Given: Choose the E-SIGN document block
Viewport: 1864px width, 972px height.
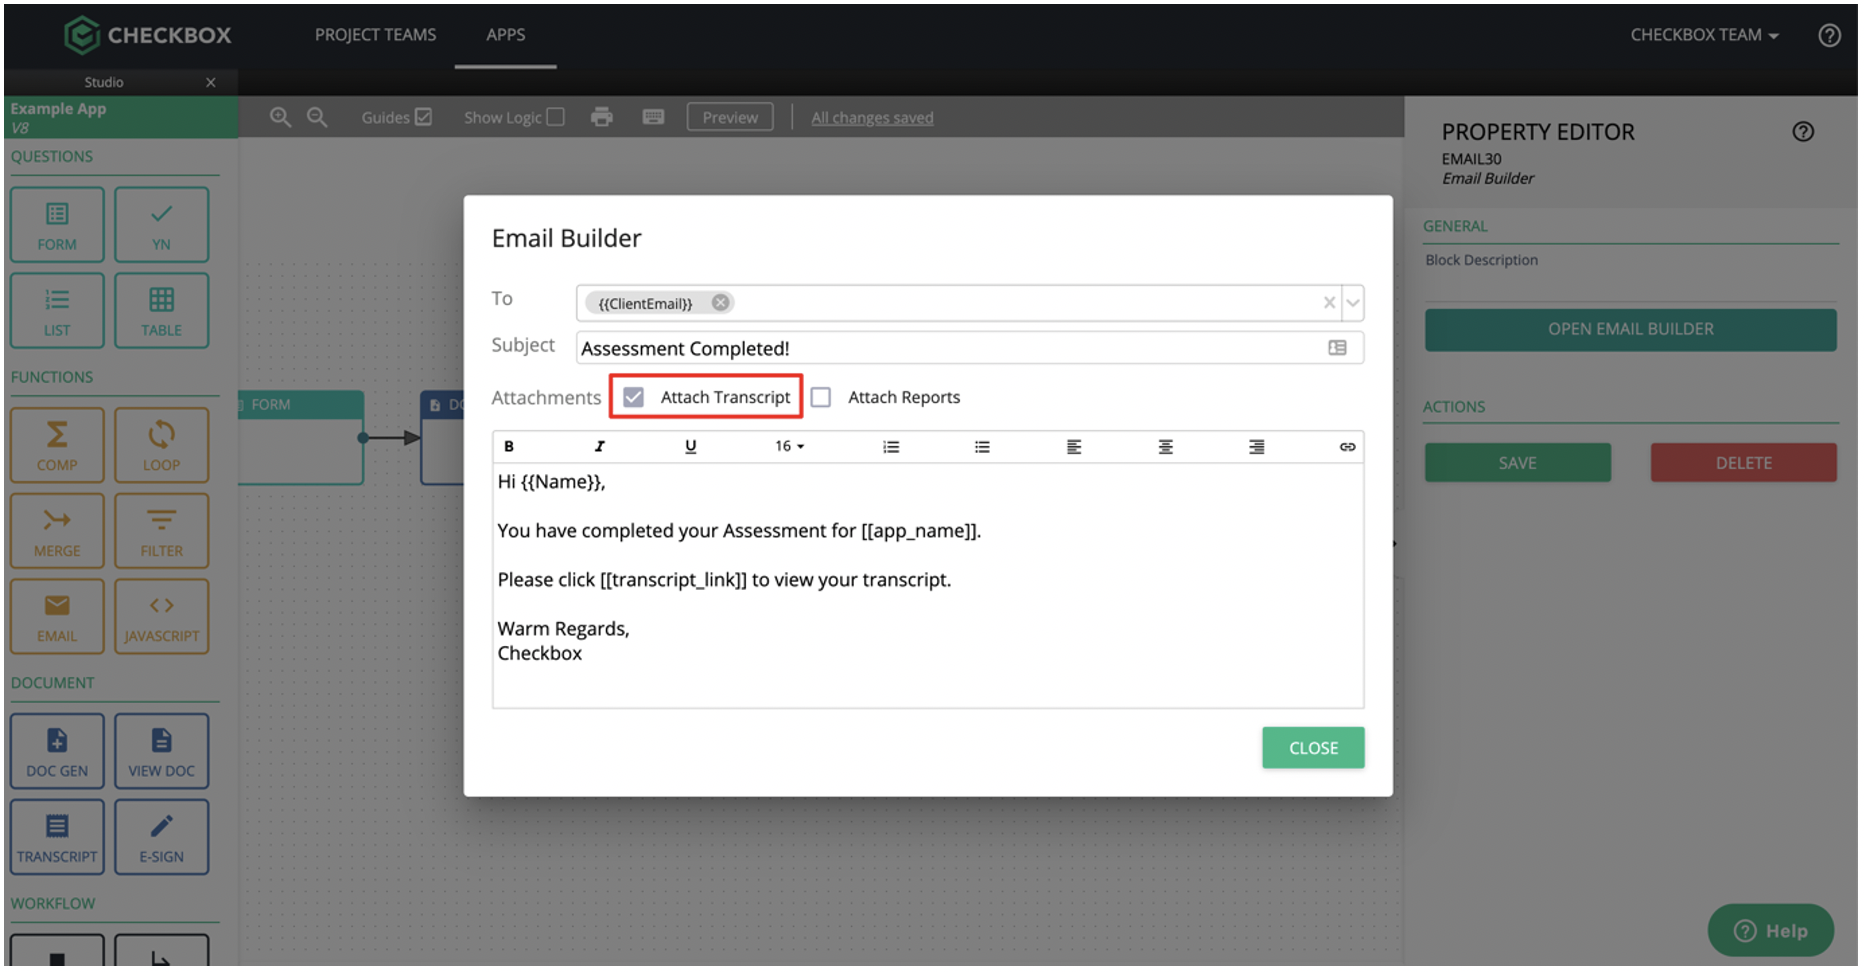Looking at the screenshot, I should tap(161, 837).
